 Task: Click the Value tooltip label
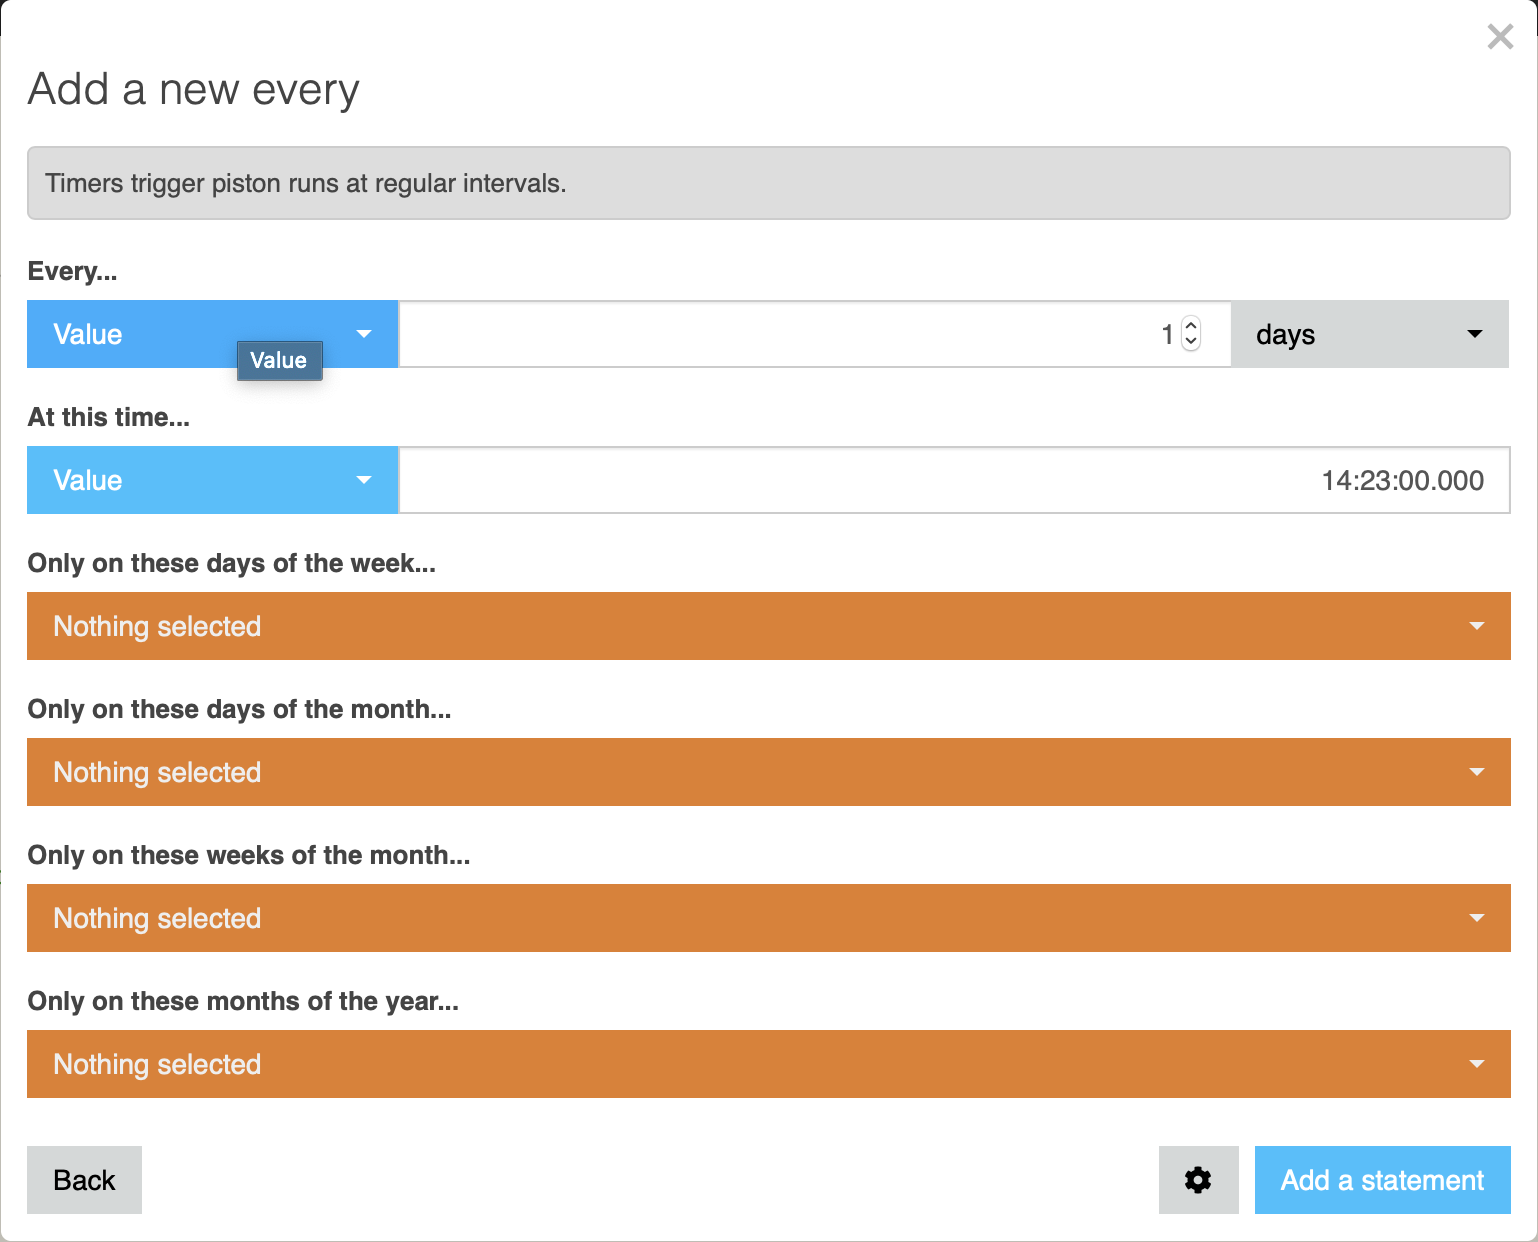(x=279, y=361)
